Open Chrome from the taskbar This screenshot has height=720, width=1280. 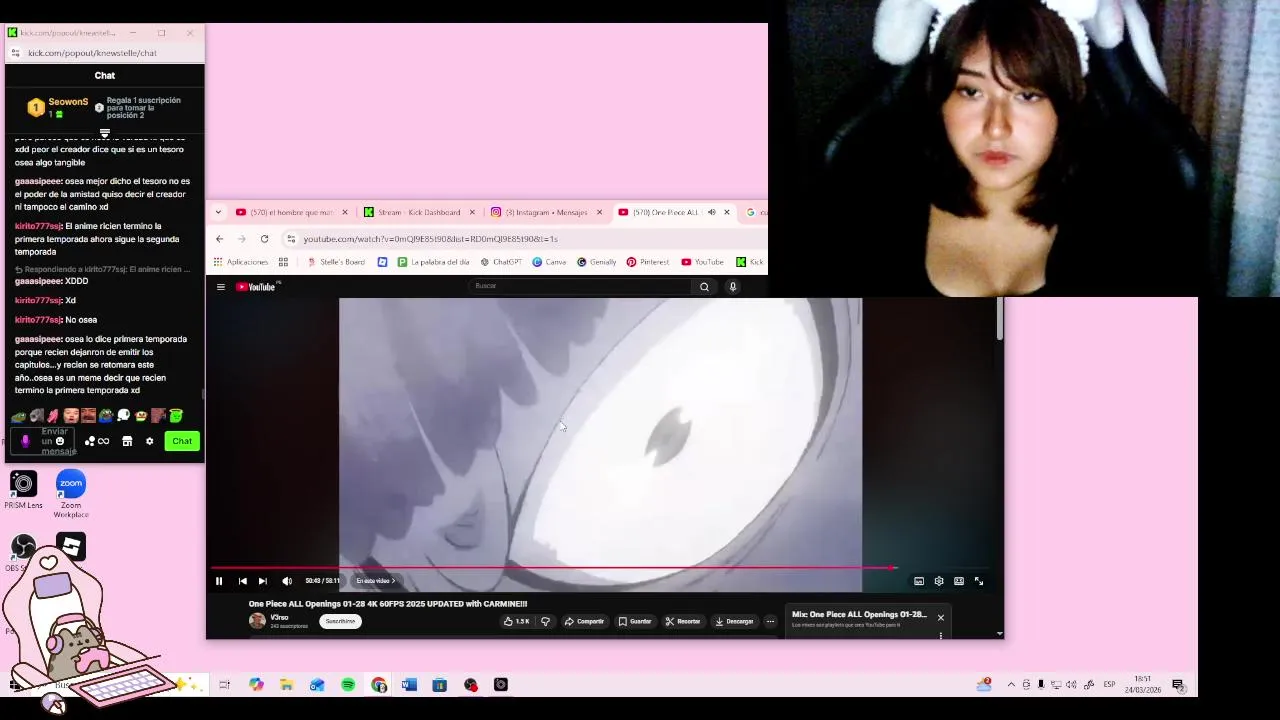(378, 685)
